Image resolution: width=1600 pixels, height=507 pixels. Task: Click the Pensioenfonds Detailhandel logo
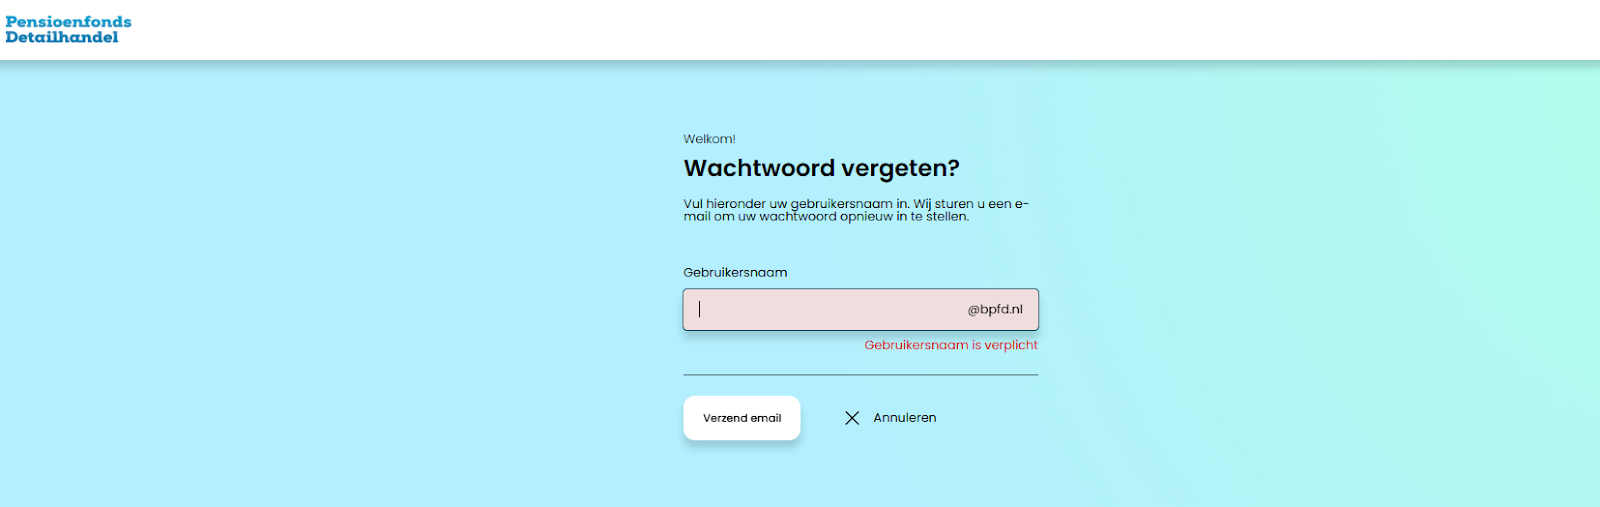point(68,30)
